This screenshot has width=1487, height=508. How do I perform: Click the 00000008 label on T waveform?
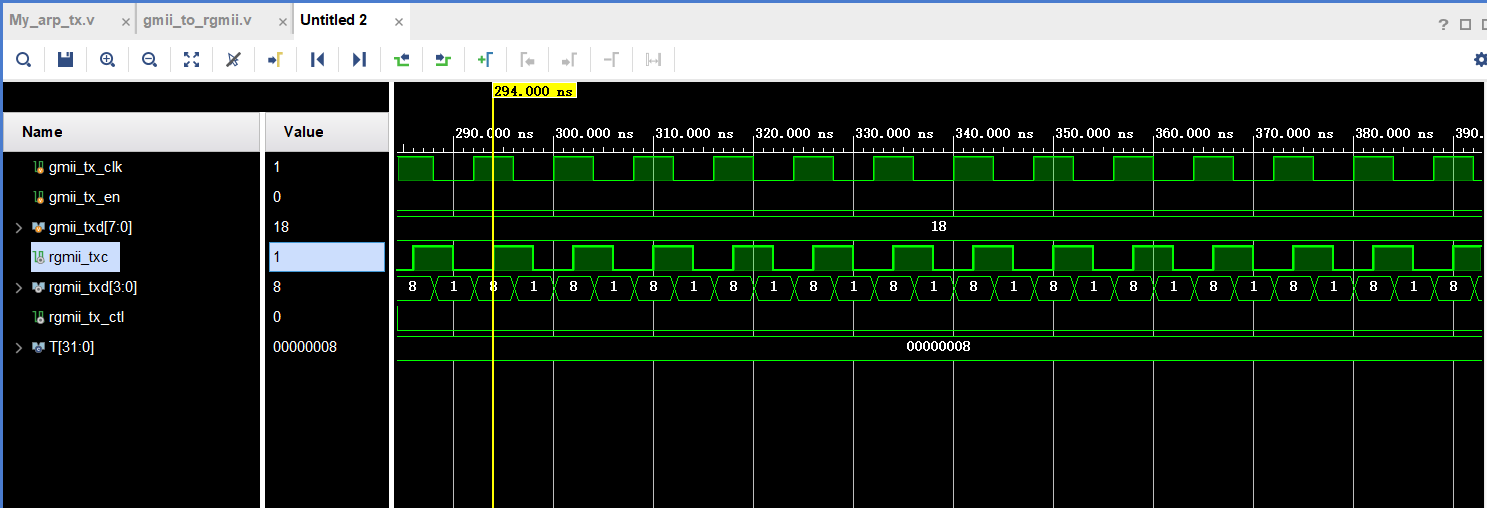click(x=938, y=347)
